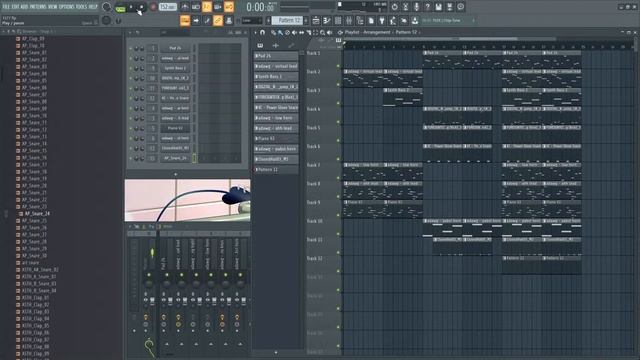Open the Line snap dropdown
This screenshot has height=360, width=640.
tap(252, 20)
